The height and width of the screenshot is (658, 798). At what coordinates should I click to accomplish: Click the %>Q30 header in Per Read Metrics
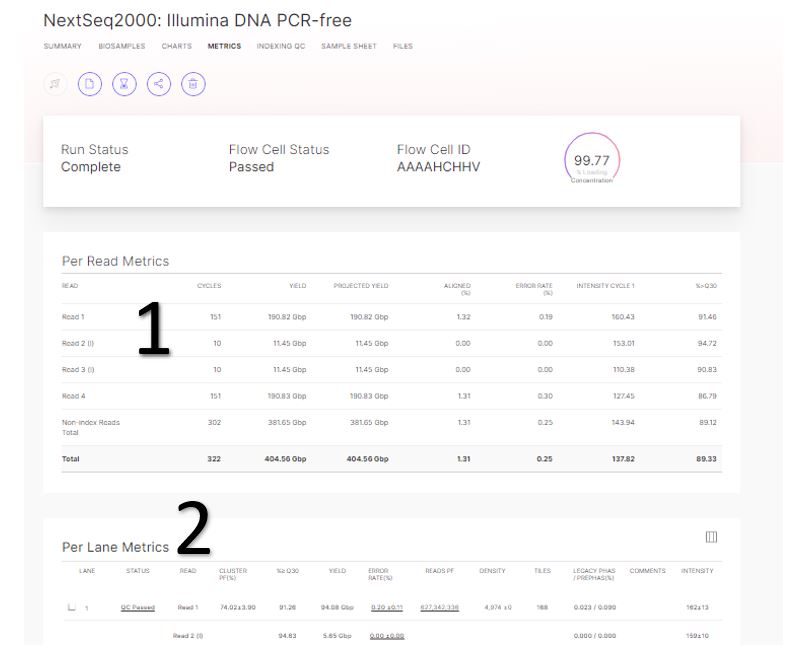point(706,285)
